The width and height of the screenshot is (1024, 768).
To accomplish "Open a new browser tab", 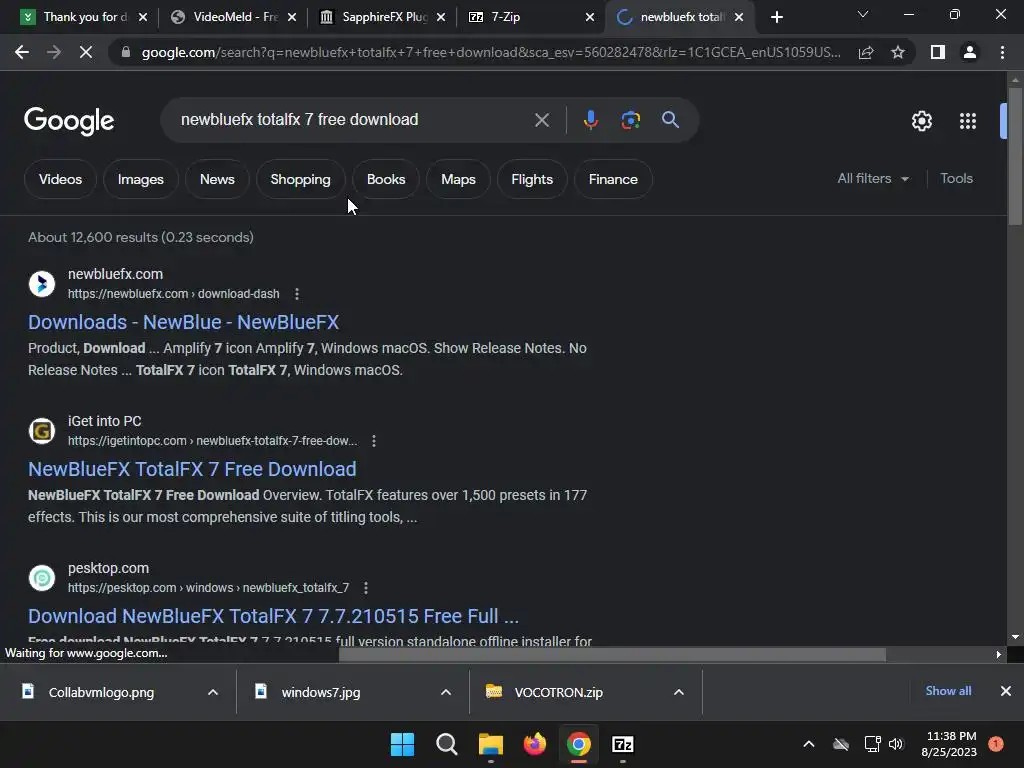I will 776,17.
